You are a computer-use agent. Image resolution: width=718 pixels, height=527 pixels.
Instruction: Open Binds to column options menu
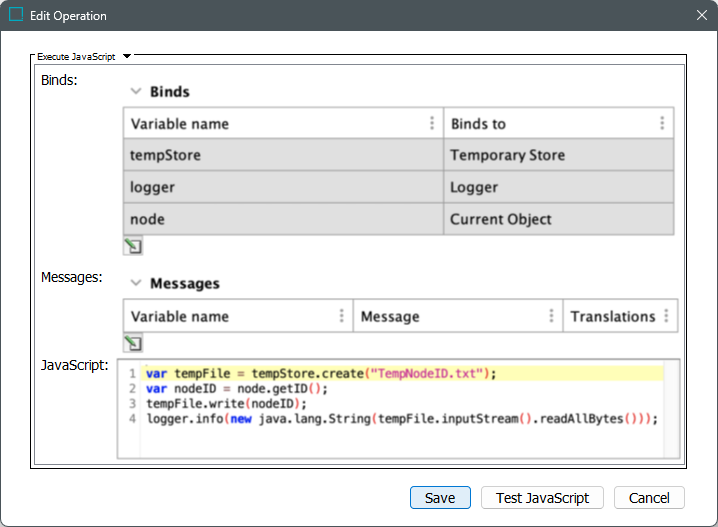pyautogui.click(x=662, y=123)
